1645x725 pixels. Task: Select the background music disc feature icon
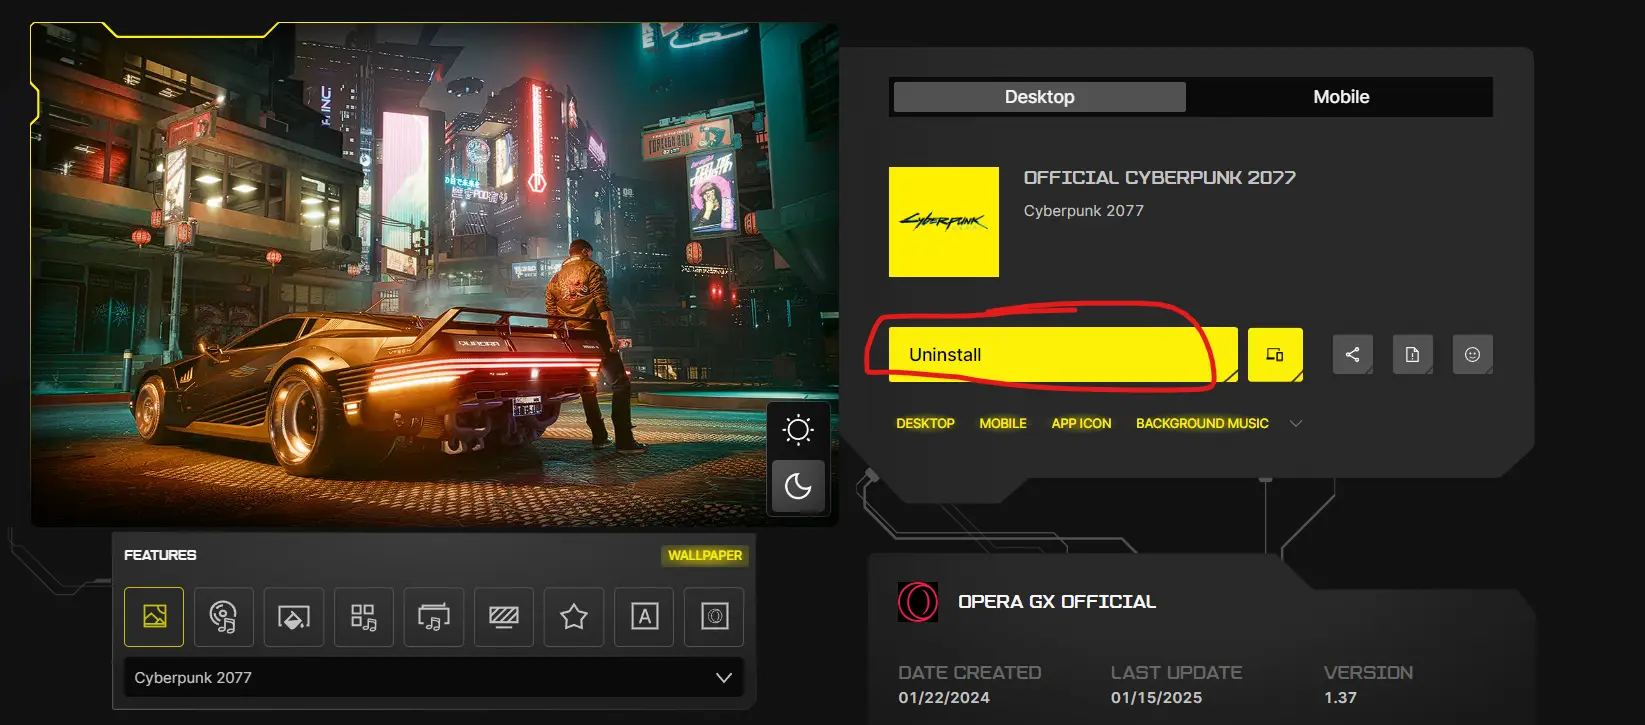pos(224,617)
